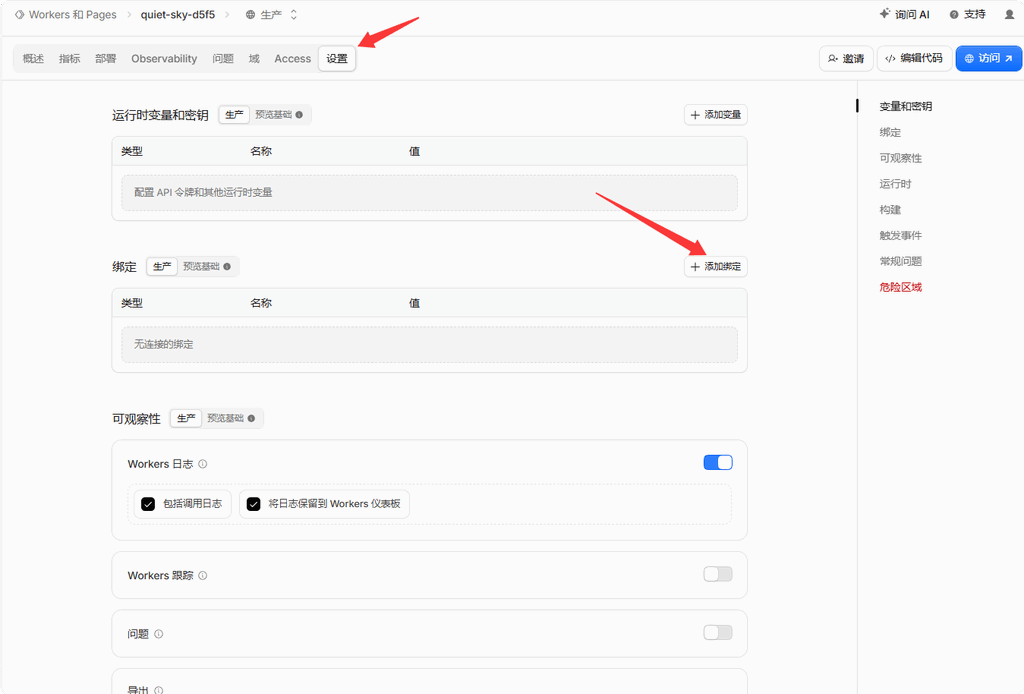
Task: Click the 编辑代码 button
Action: coord(914,58)
